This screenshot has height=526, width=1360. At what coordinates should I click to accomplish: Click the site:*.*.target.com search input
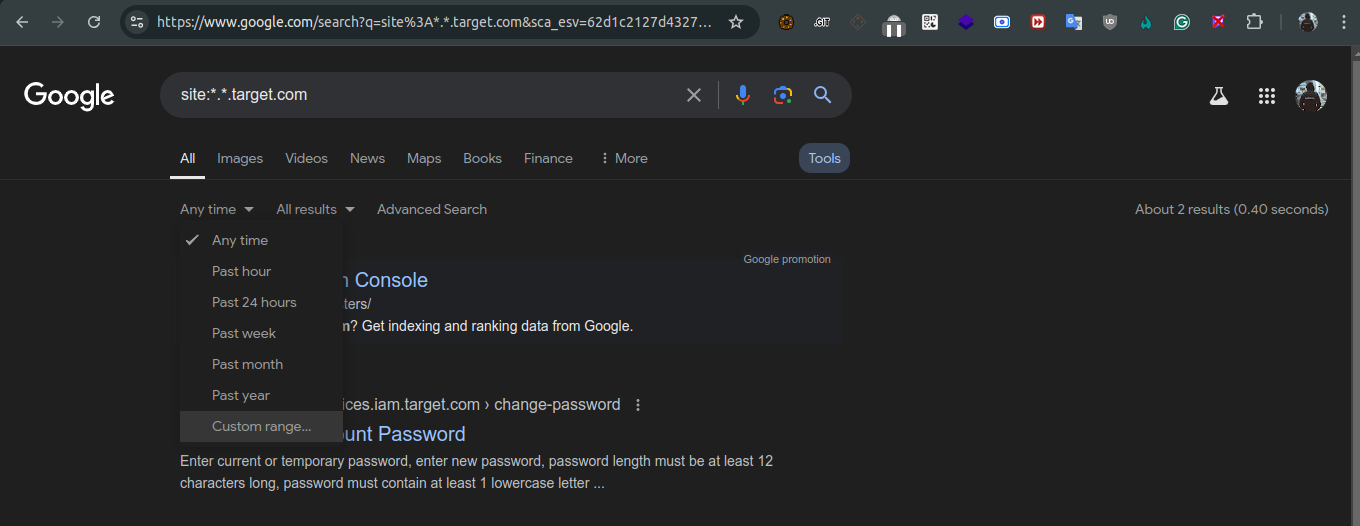click(x=425, y=95)
